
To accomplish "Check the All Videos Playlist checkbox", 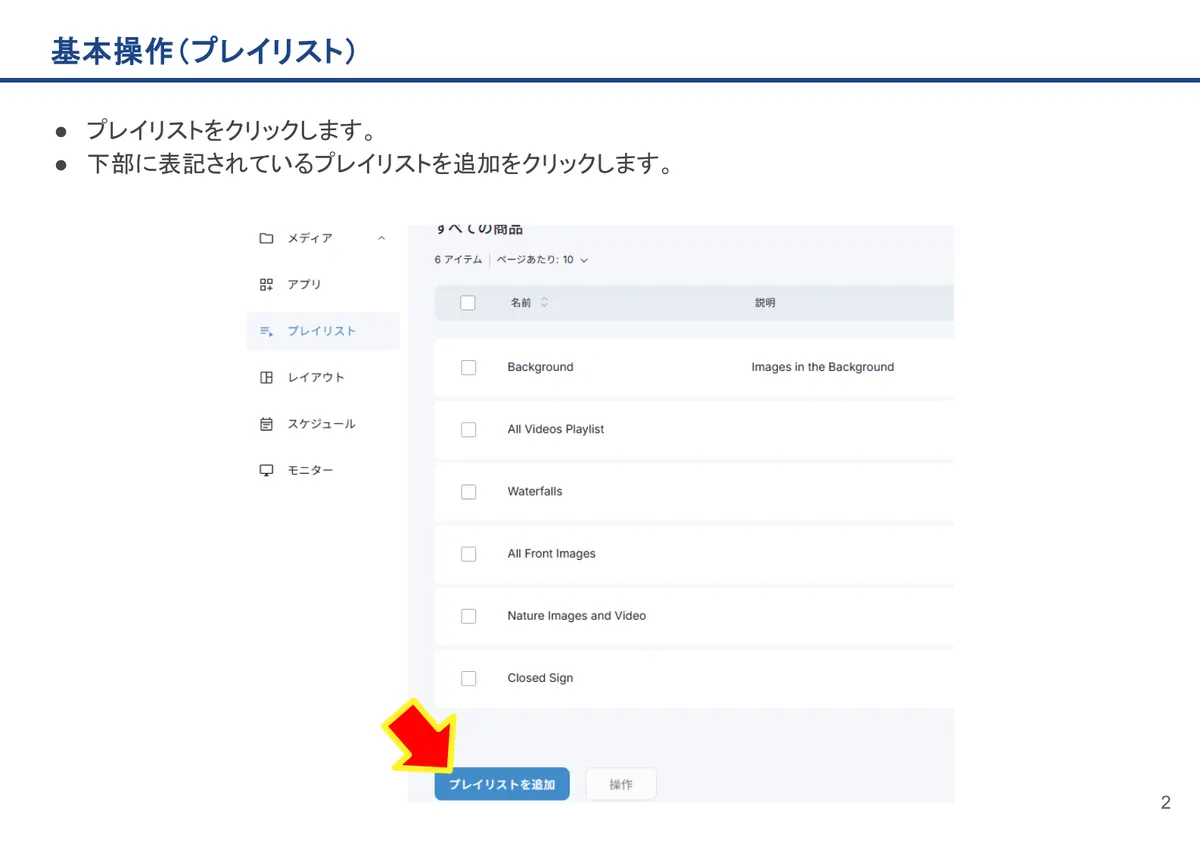I will (x=468, y=429).
